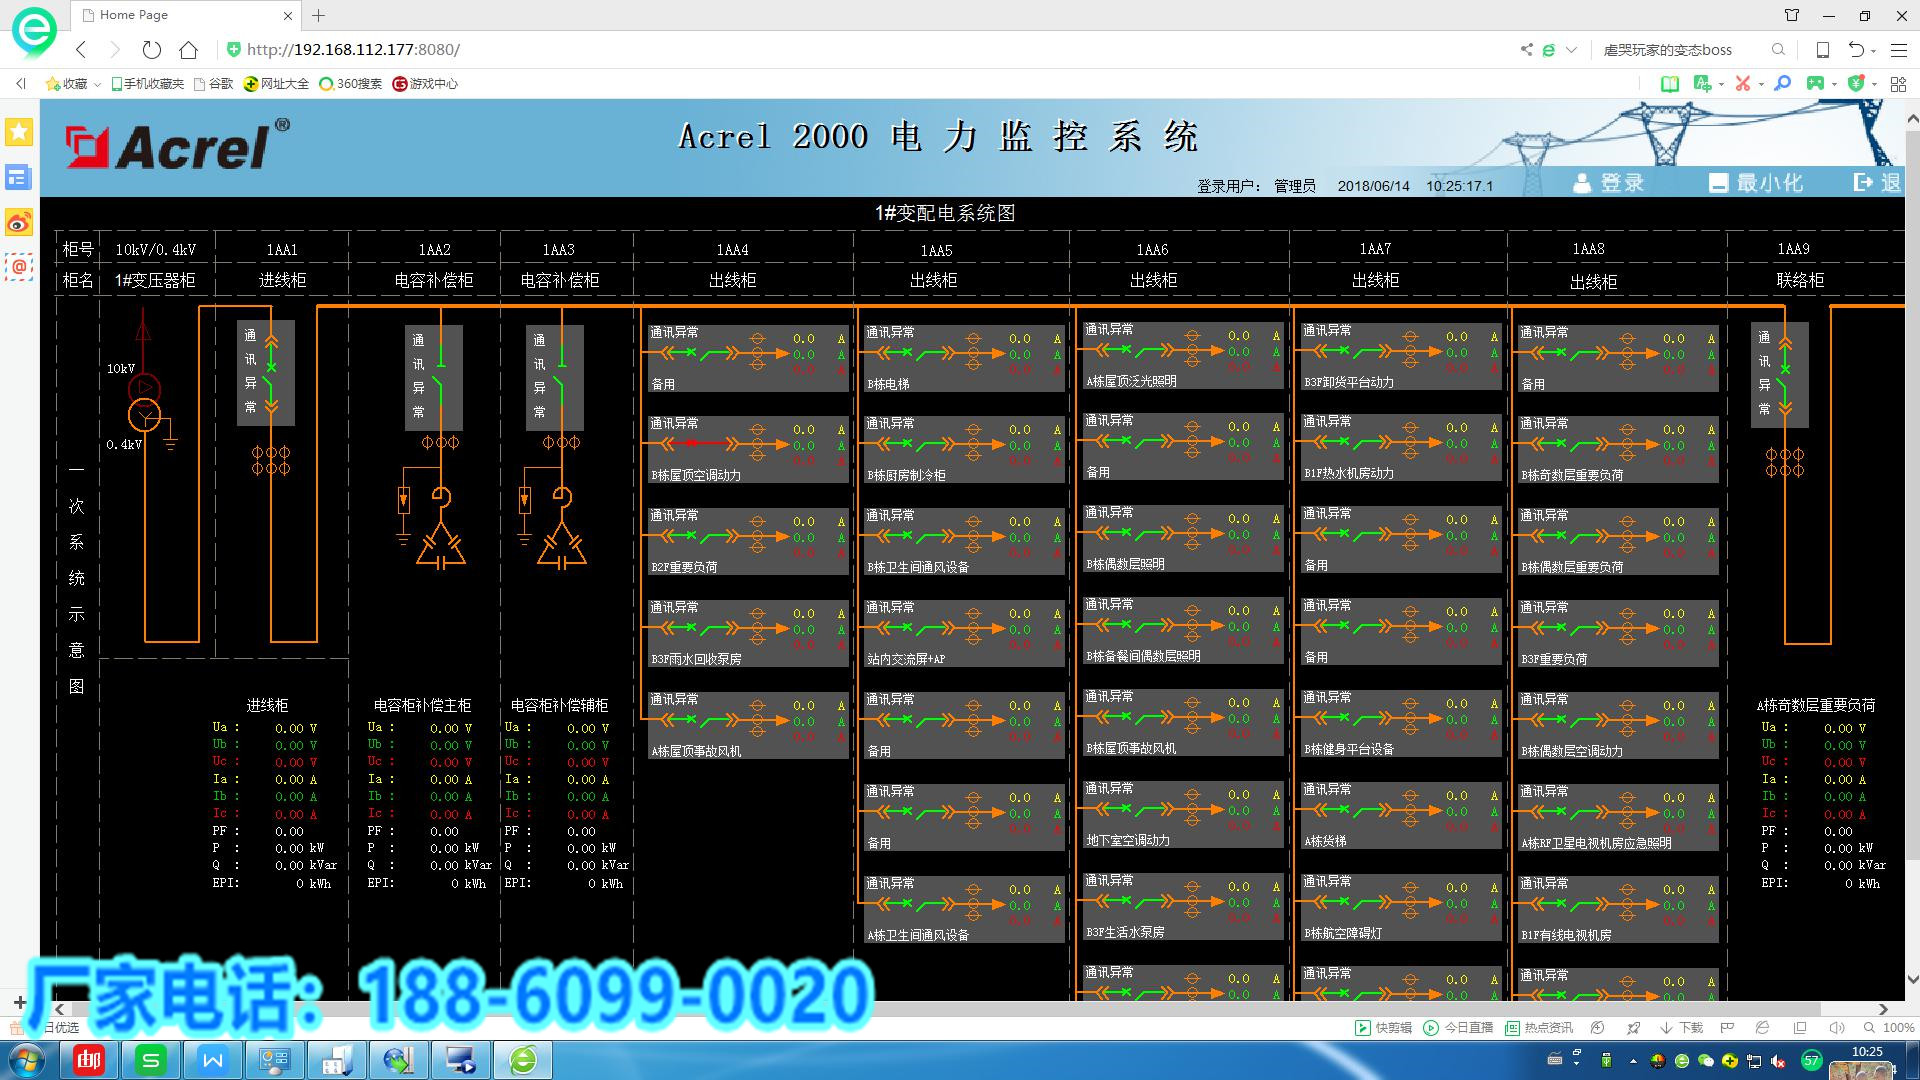Click the 快剪辑 status bar link
The width and height of the screenshot is (1920, 1080).
tap(1383, 1027)
